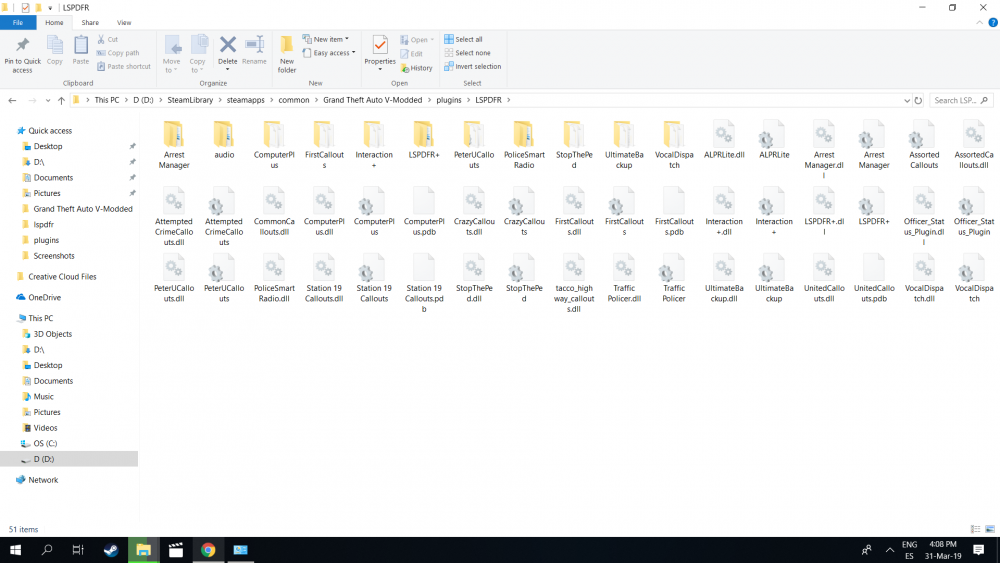1000x563 pixels.
Task: Select the LSPDFR+ folder
Action: click(423, 140)
